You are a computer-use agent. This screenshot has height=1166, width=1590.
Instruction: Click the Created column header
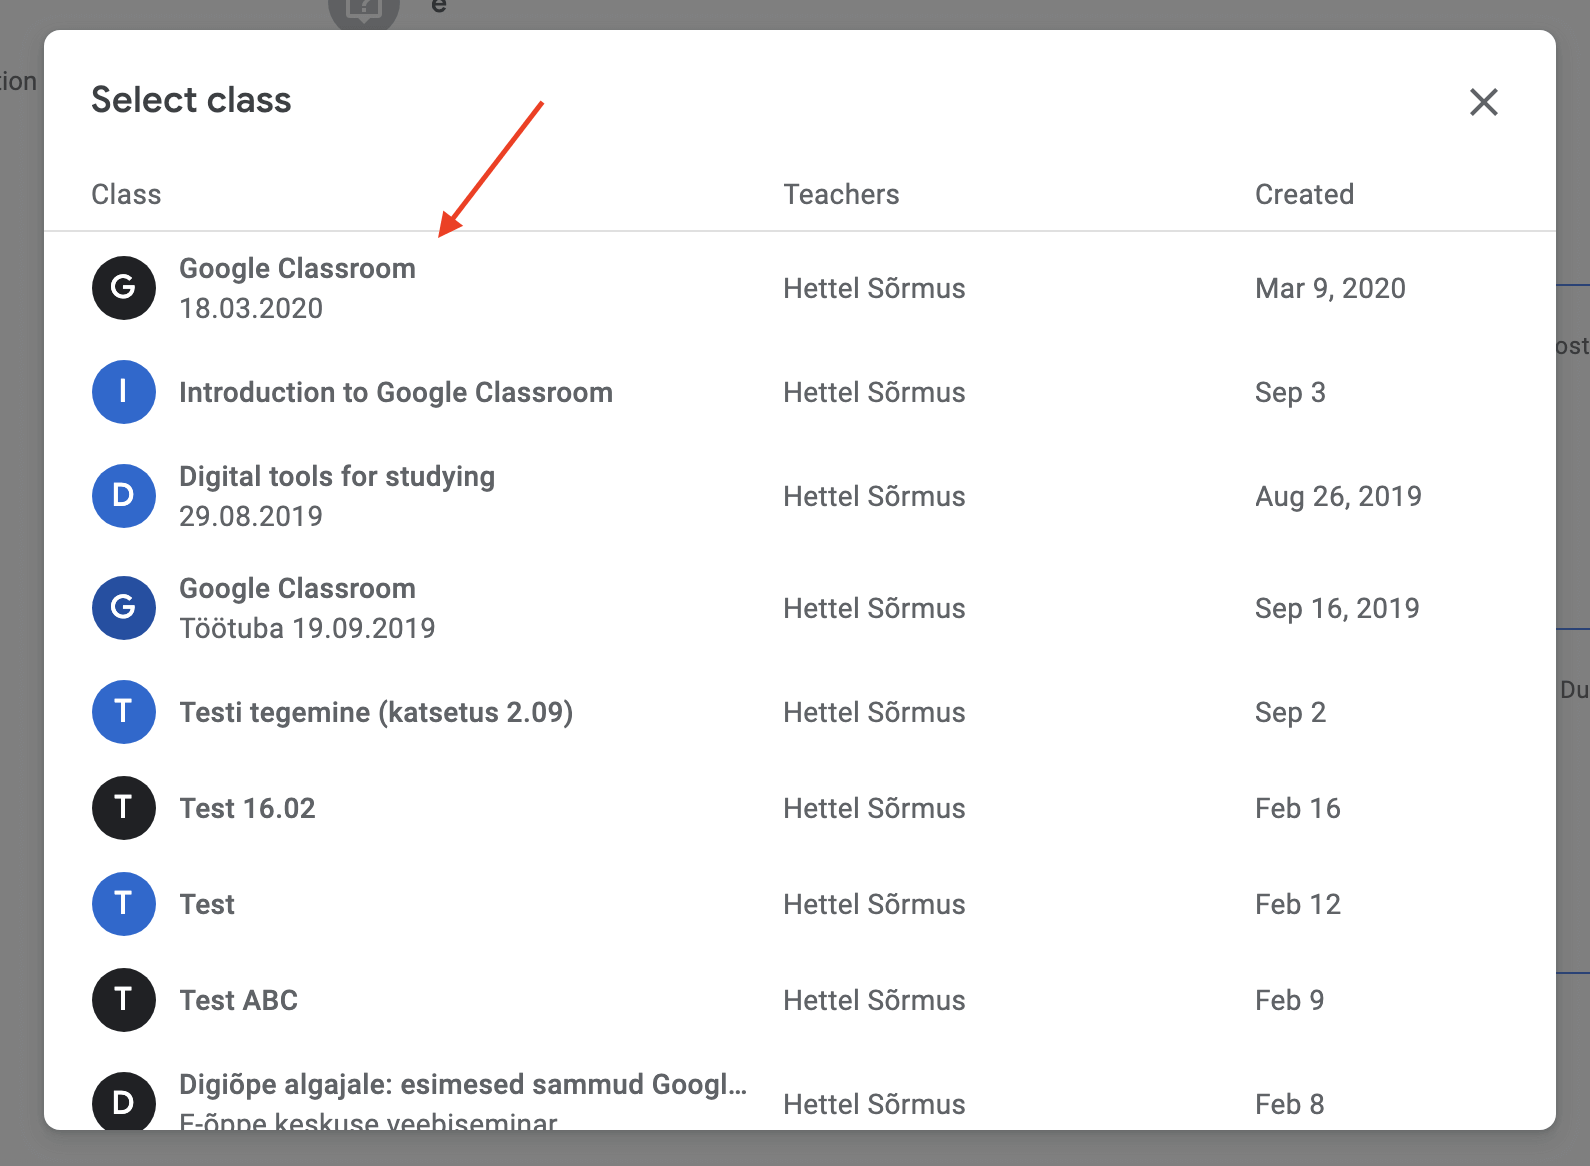click(x=1304, y=194)
